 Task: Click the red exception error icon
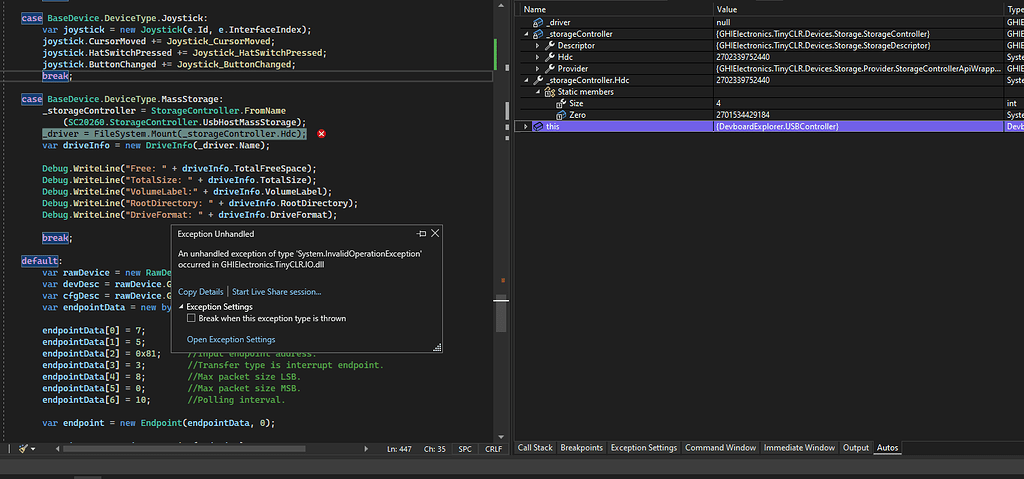[321, 133]
